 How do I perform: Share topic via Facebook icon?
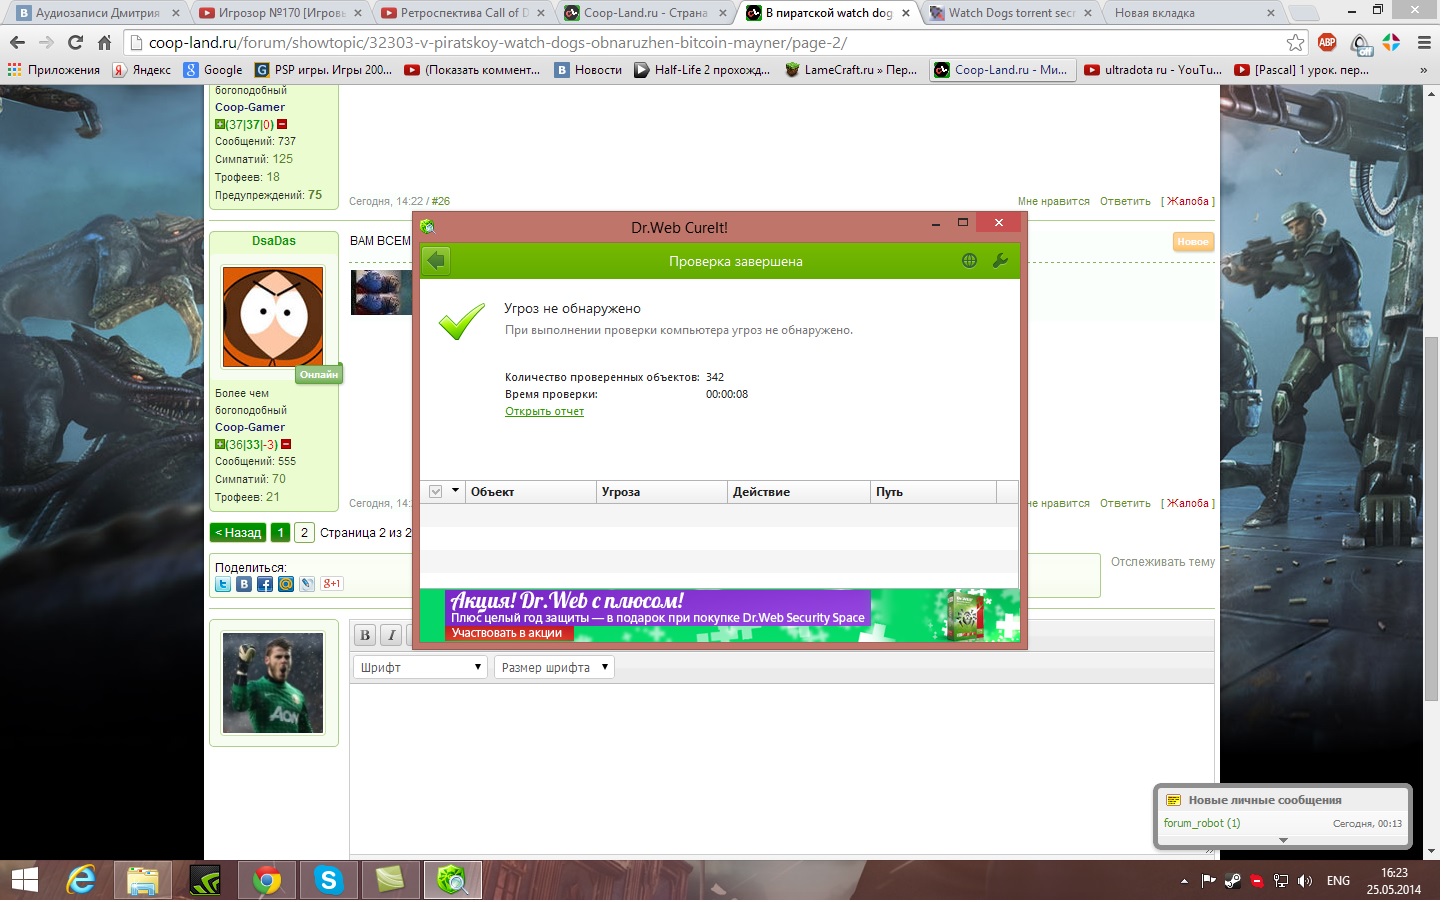(x=265, y=584)
